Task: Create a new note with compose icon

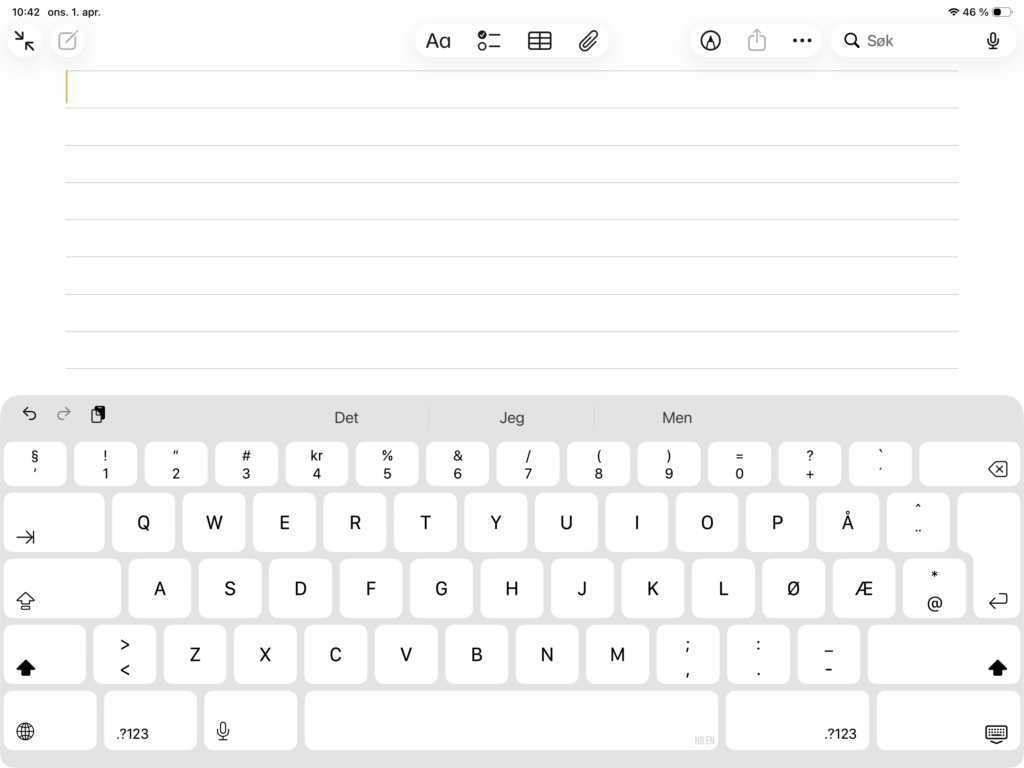Action: tap(68, 41)
